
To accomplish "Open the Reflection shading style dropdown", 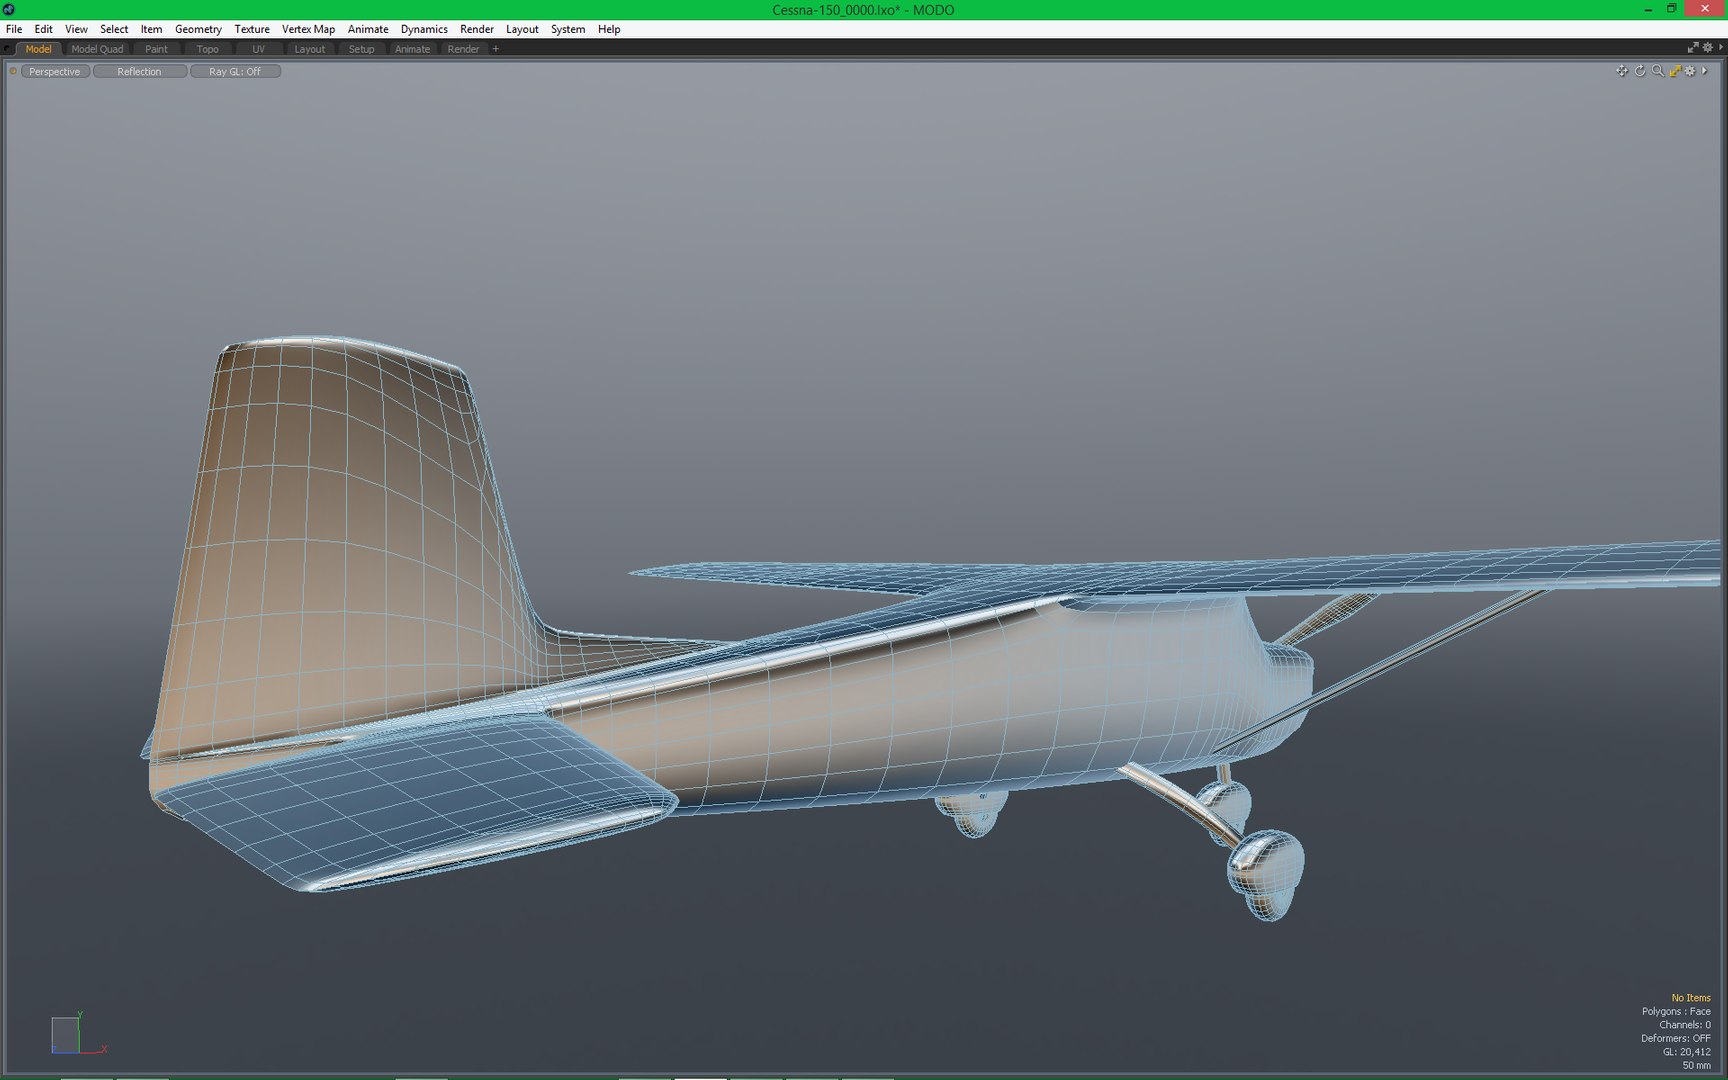I will (x=139, y=72).
